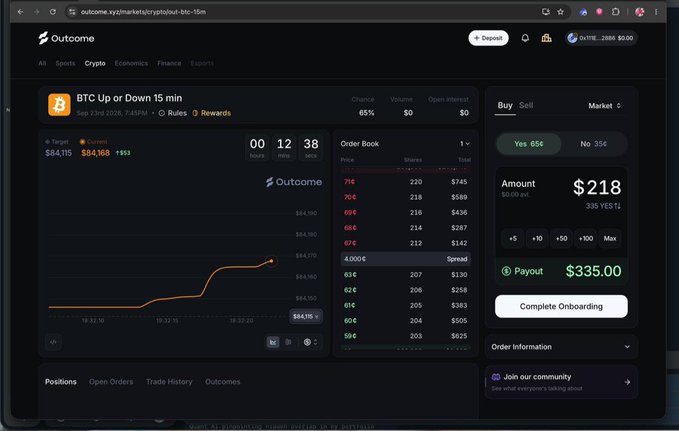Viewport: 679px width, 431px height.
Task: Open the Economics category
Action: [x=131, y=63]
